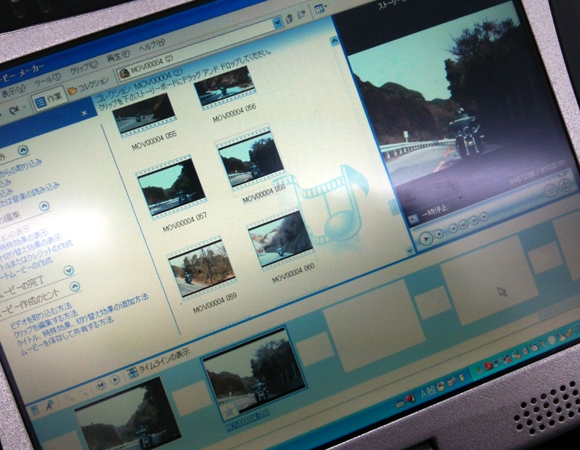
Task: Open the 再生(P) menu
Action: (118, 56)
